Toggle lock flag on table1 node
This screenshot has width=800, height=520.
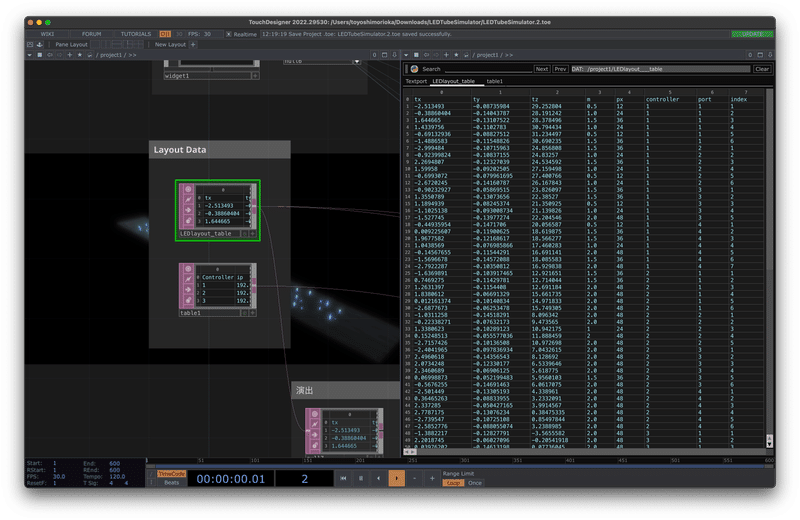(x=188, y=301)
